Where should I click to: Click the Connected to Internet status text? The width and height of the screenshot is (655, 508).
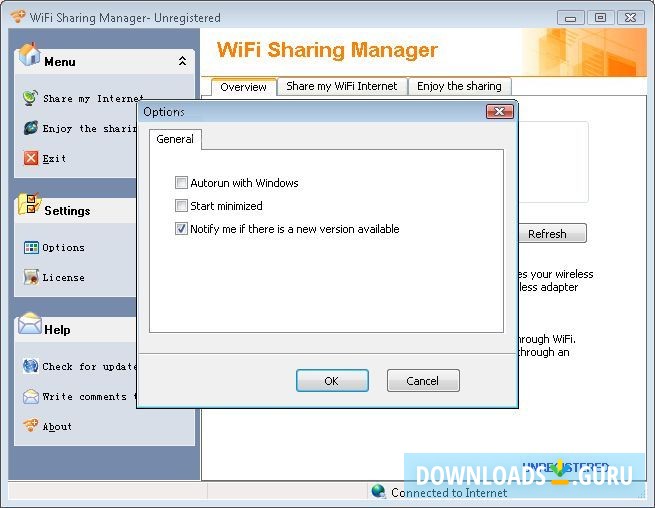point(449,493)
